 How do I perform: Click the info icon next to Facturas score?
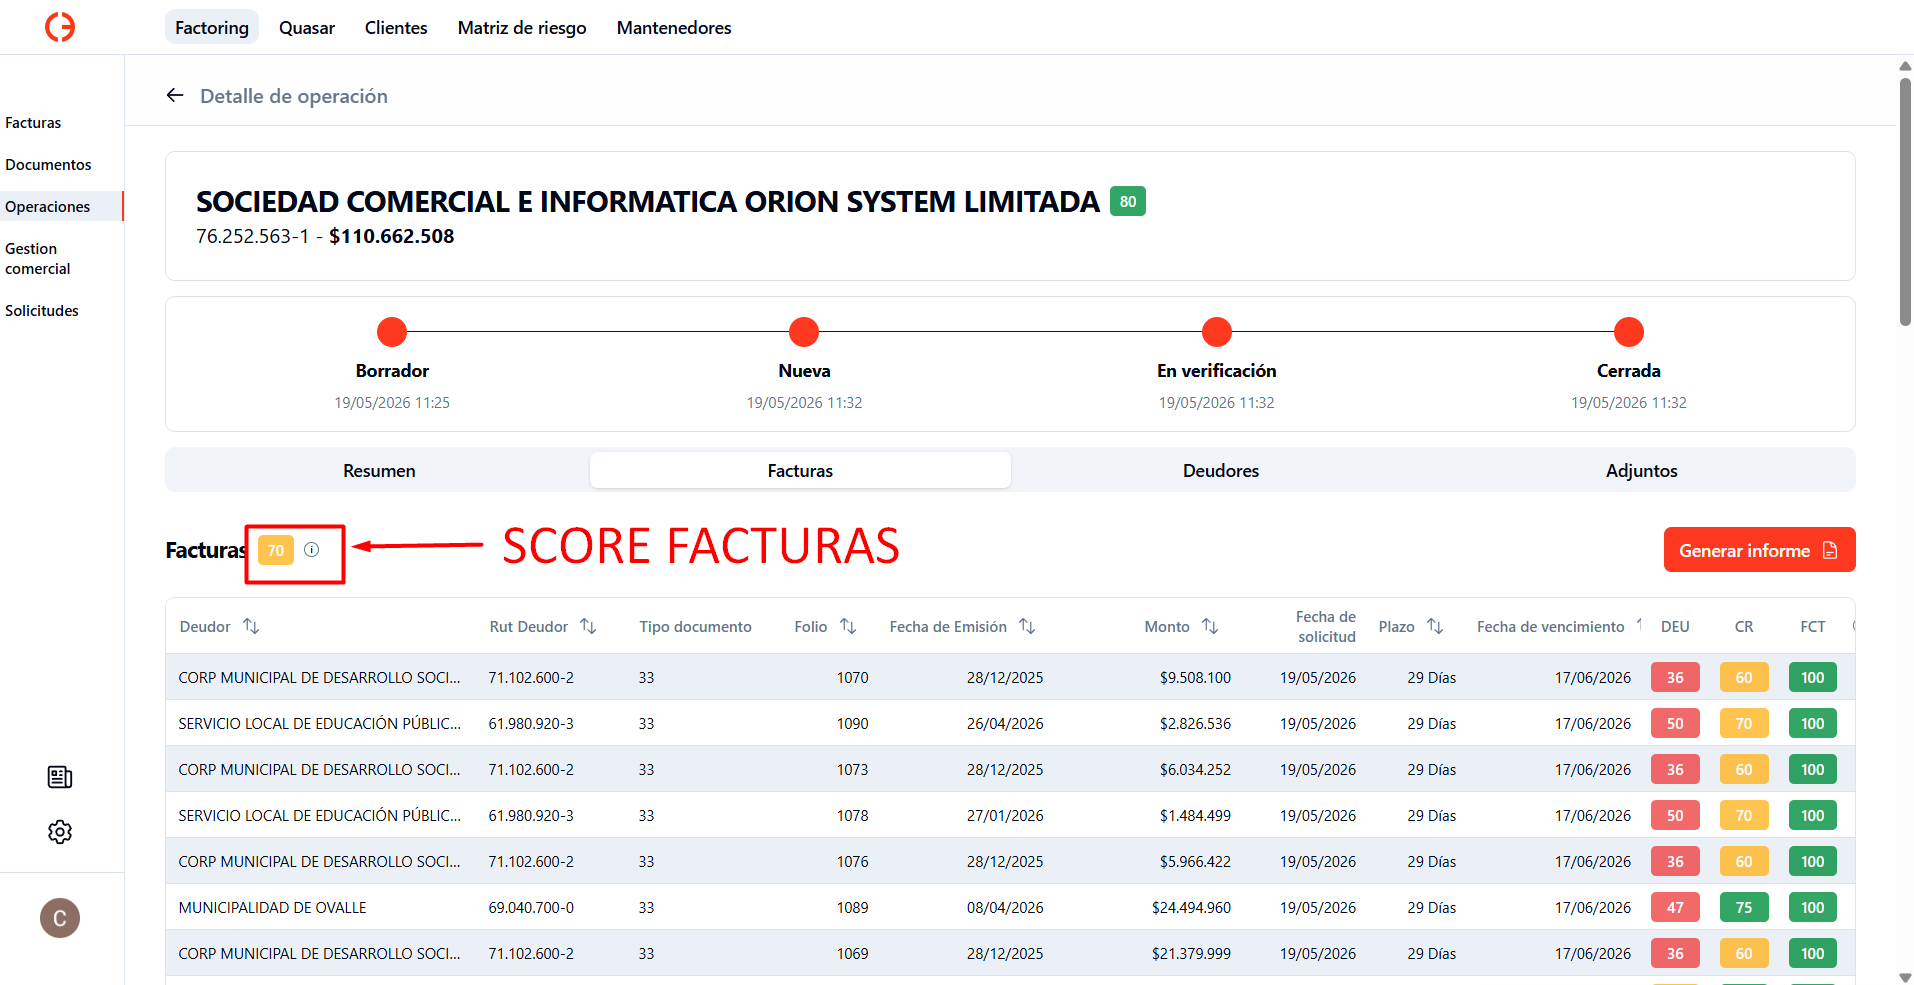[312, 549]
